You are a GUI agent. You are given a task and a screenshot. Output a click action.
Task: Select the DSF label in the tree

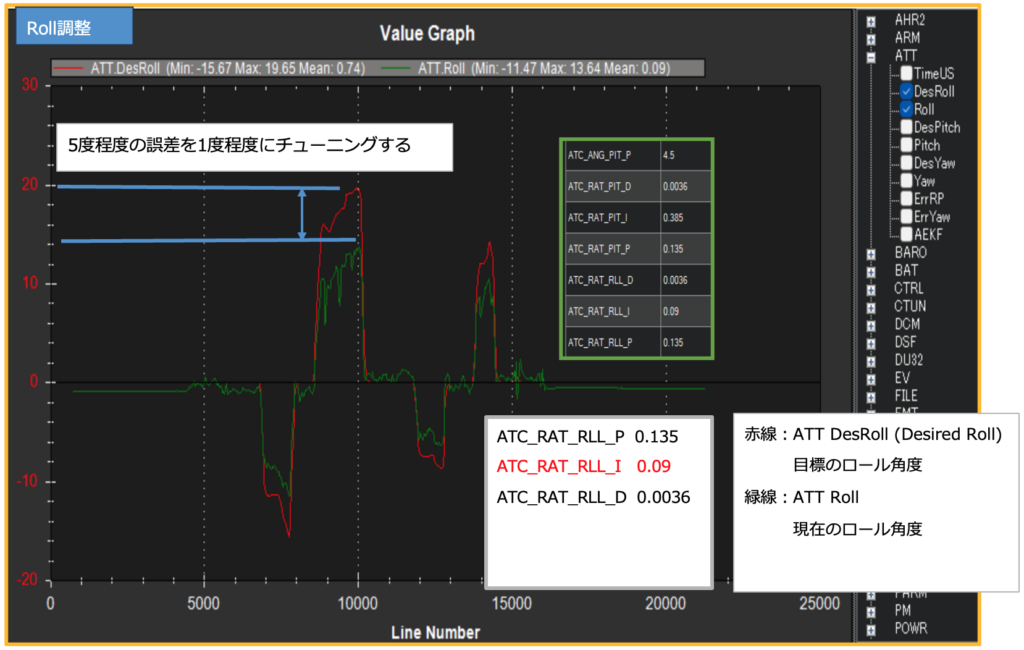click(x=905, y=342)
